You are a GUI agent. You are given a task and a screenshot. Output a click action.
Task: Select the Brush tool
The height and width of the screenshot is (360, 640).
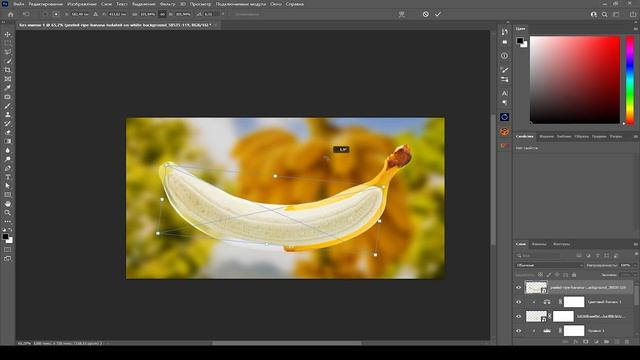(x=7, y=106)
